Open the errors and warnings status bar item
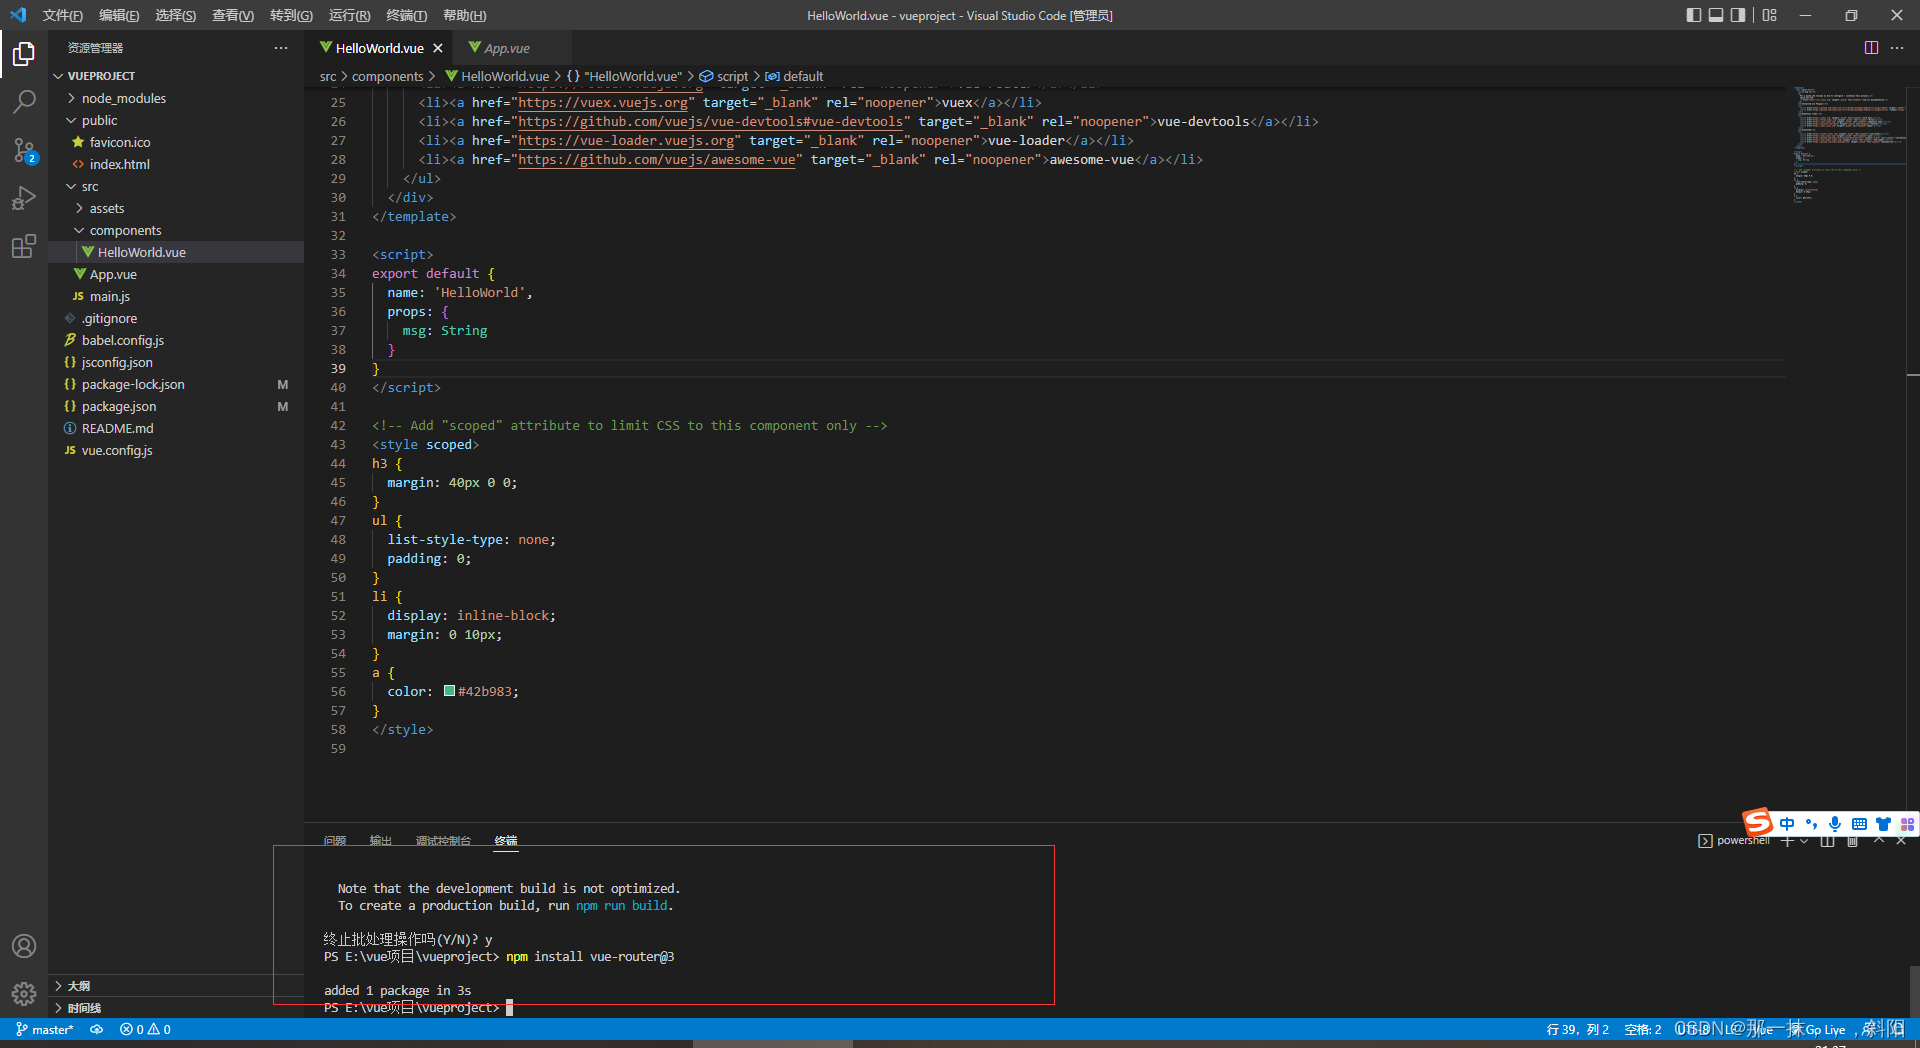 (x=145, y=1029)
